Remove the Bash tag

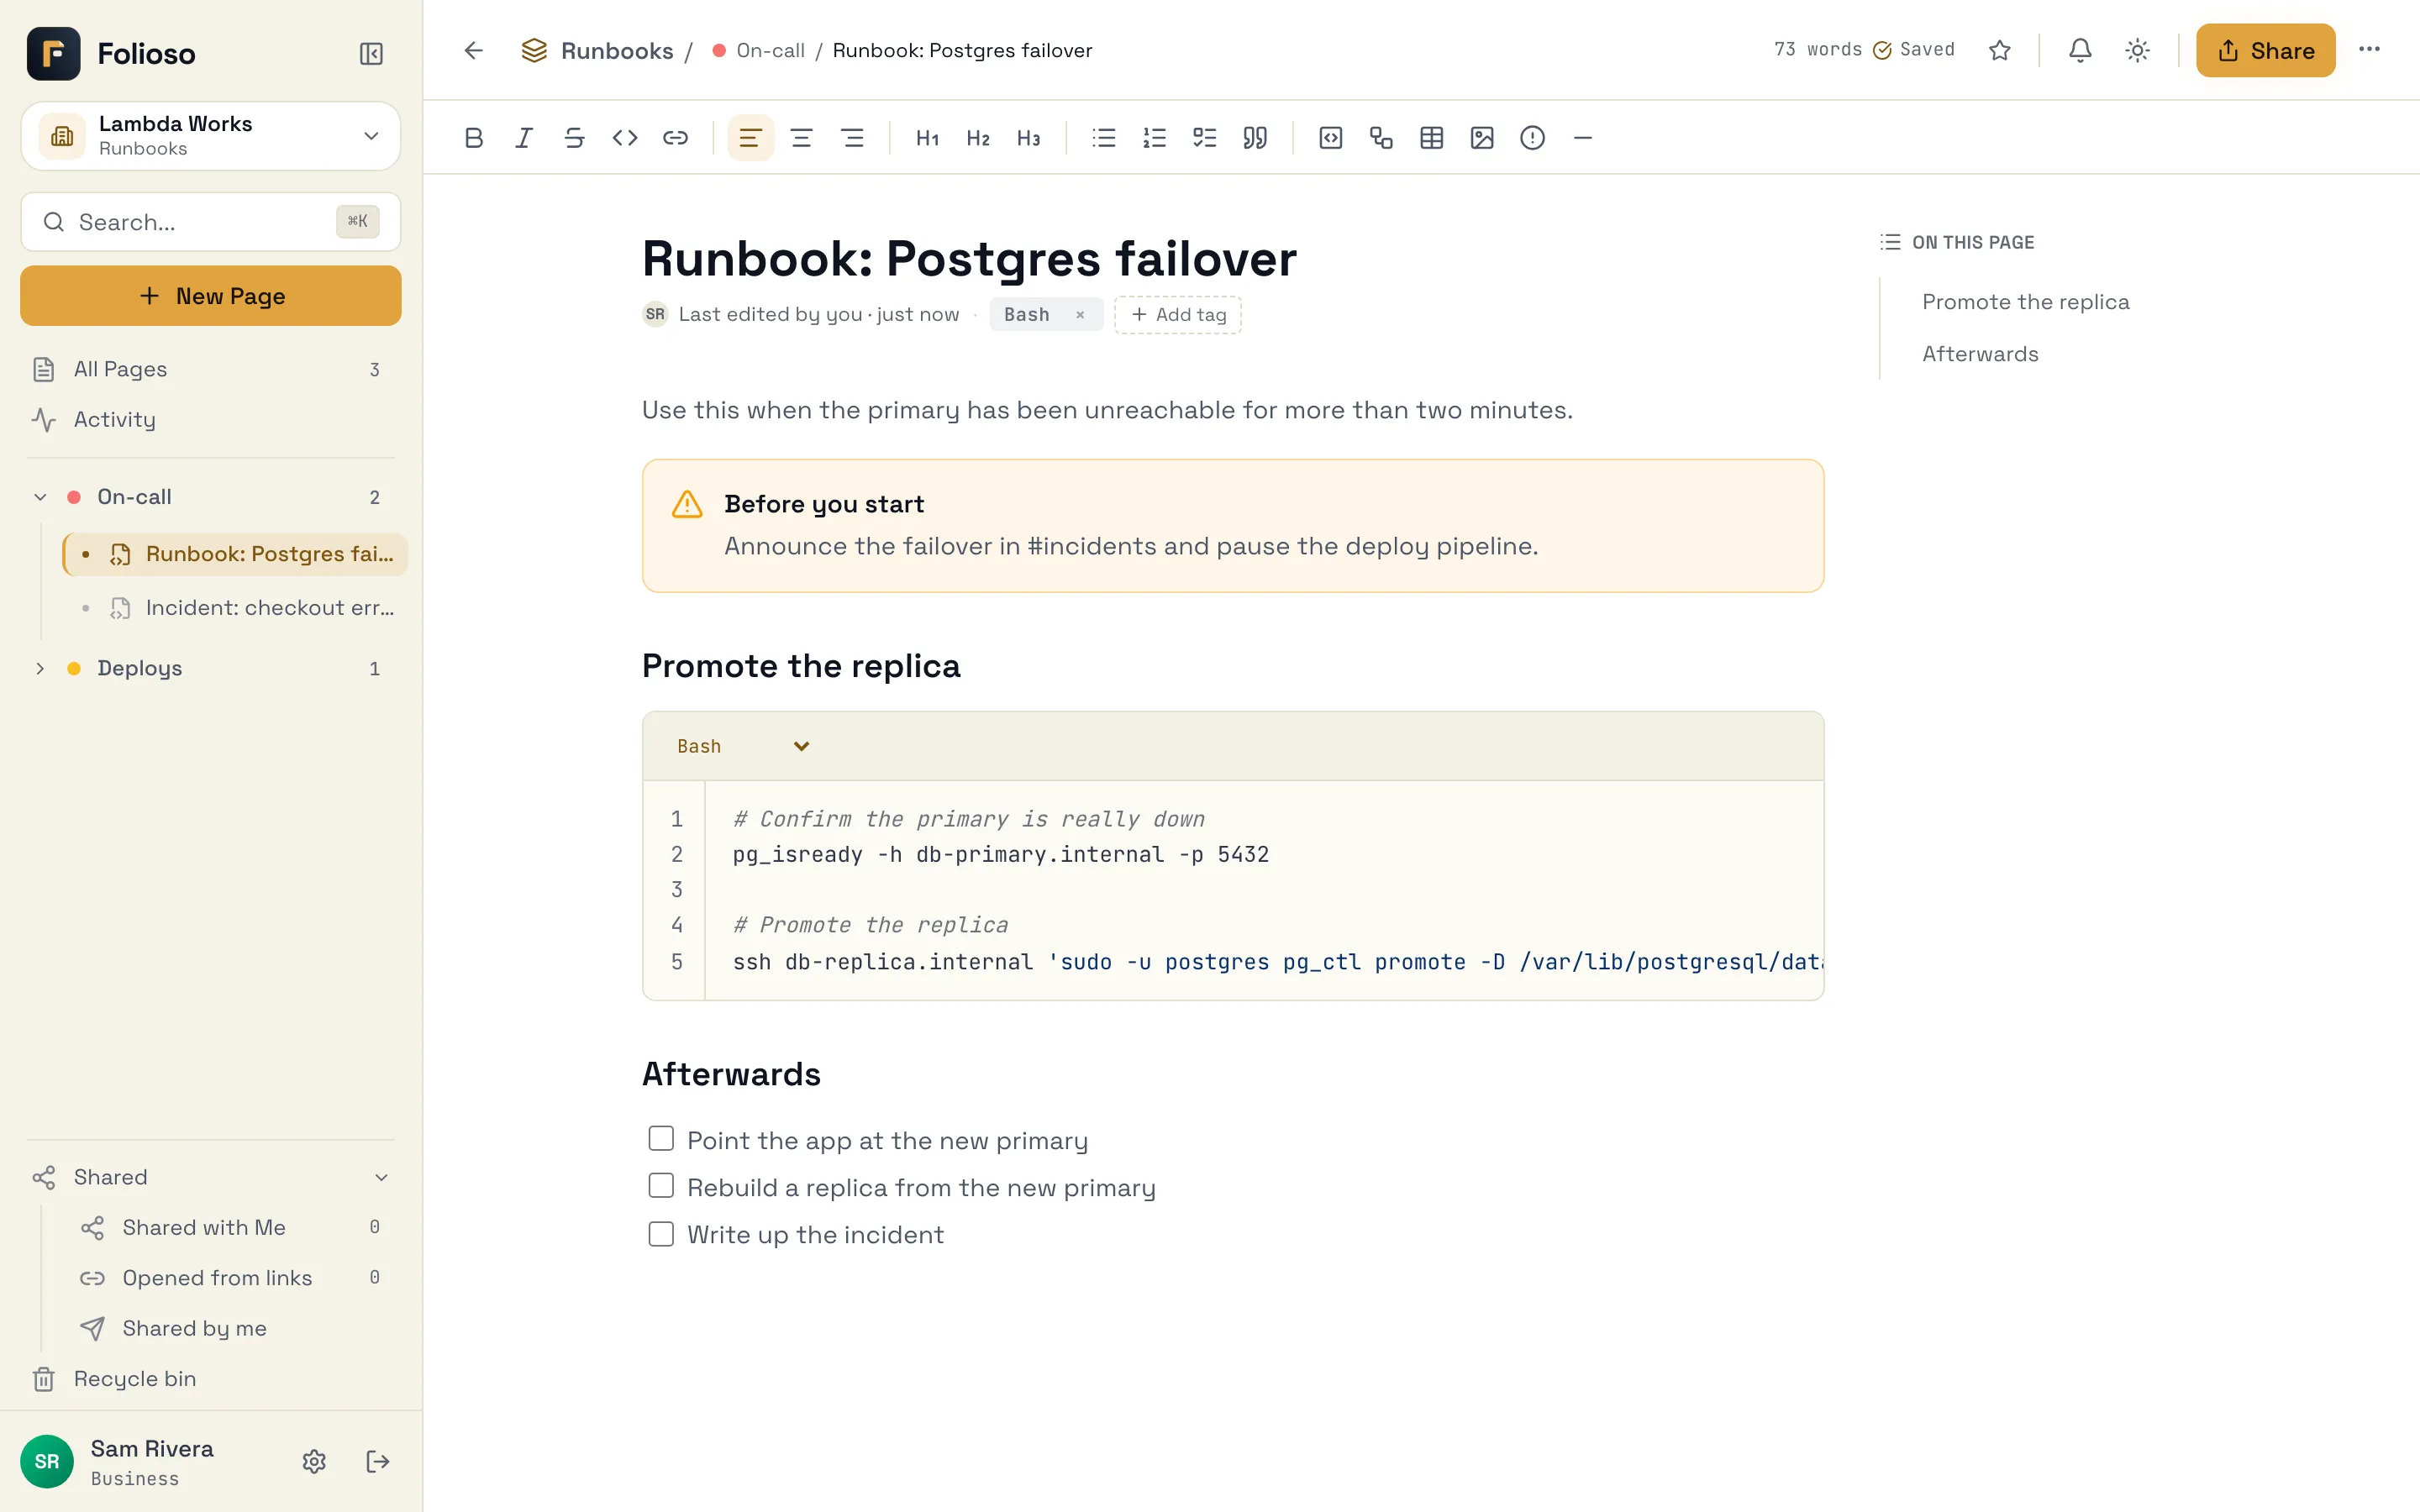point(1080,314)
